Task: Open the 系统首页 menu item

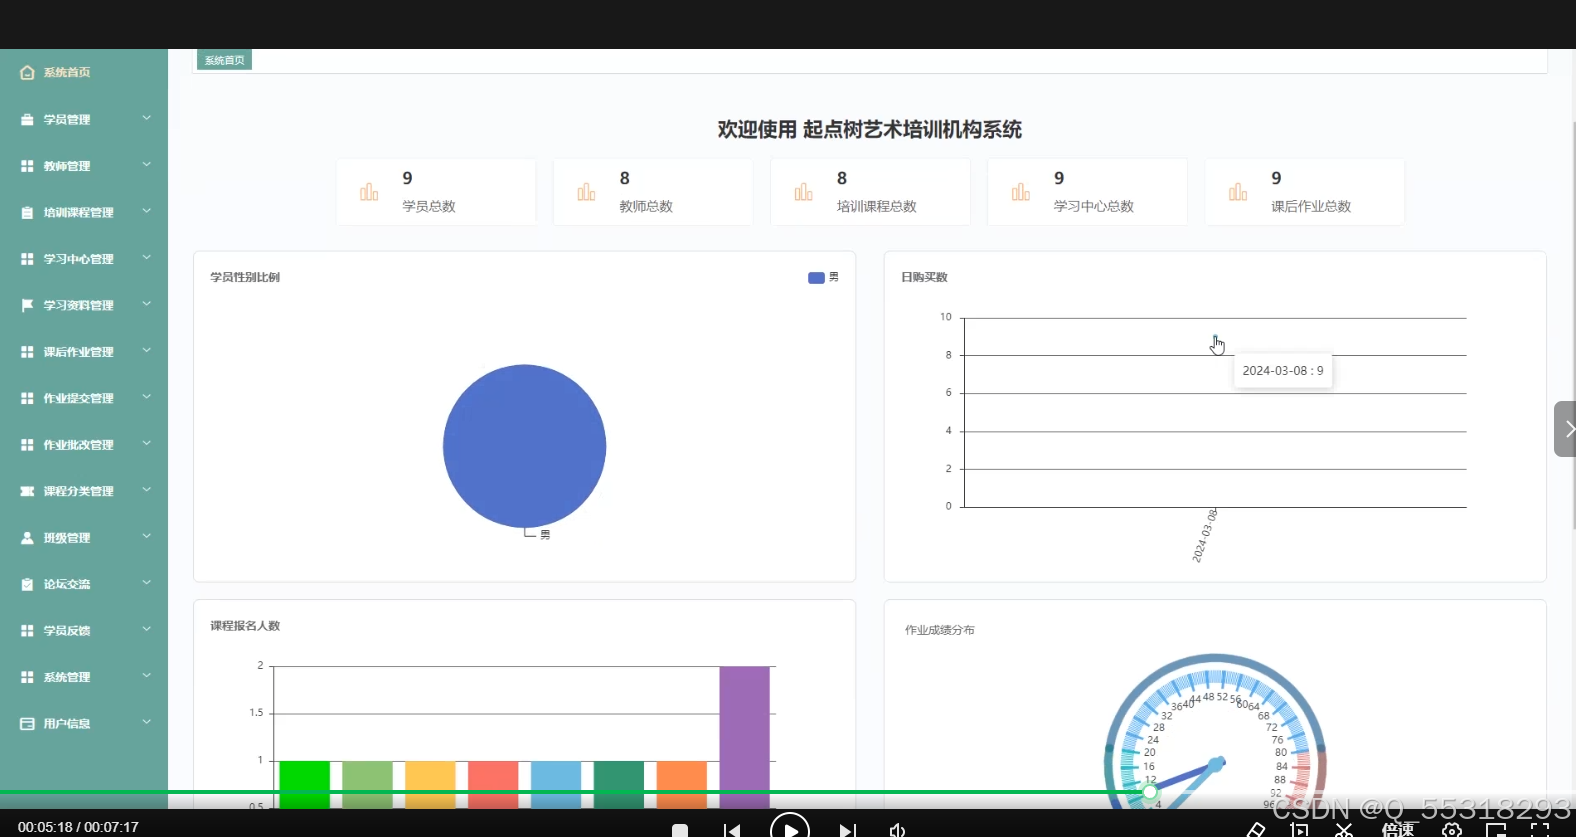Action: click(84, 73)
